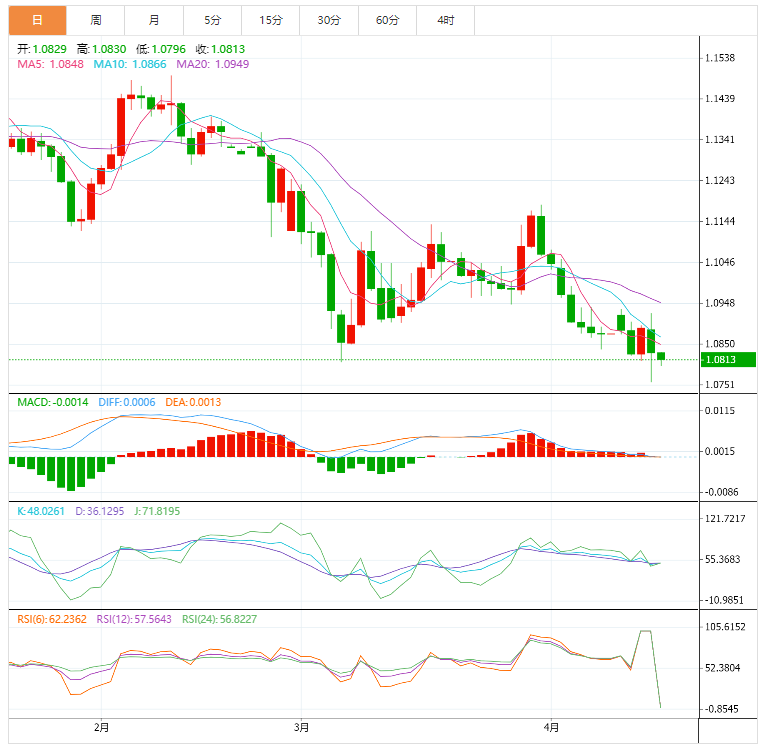Click the -0.8545 RSI axis label
This screenshot has height=751, width=763.
click(x=722, y=709)
